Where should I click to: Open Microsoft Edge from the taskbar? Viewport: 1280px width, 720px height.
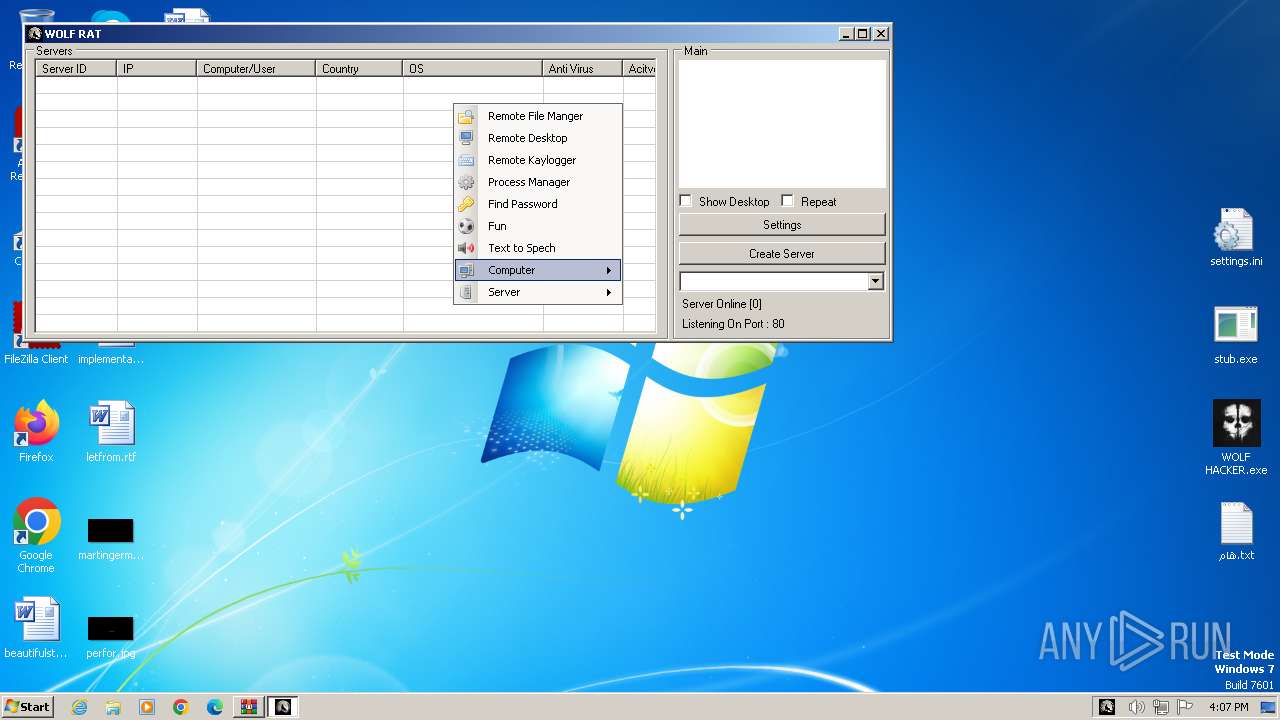tap(215, 707)
